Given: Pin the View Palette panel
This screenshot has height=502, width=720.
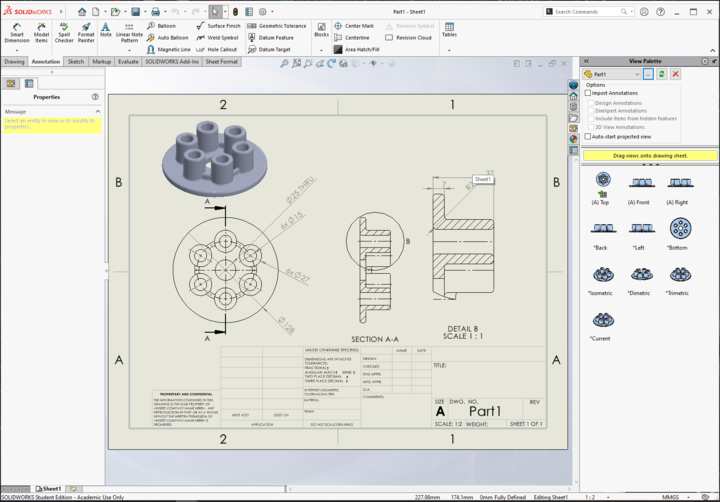Looking at the screenshot, I should 714,61.
